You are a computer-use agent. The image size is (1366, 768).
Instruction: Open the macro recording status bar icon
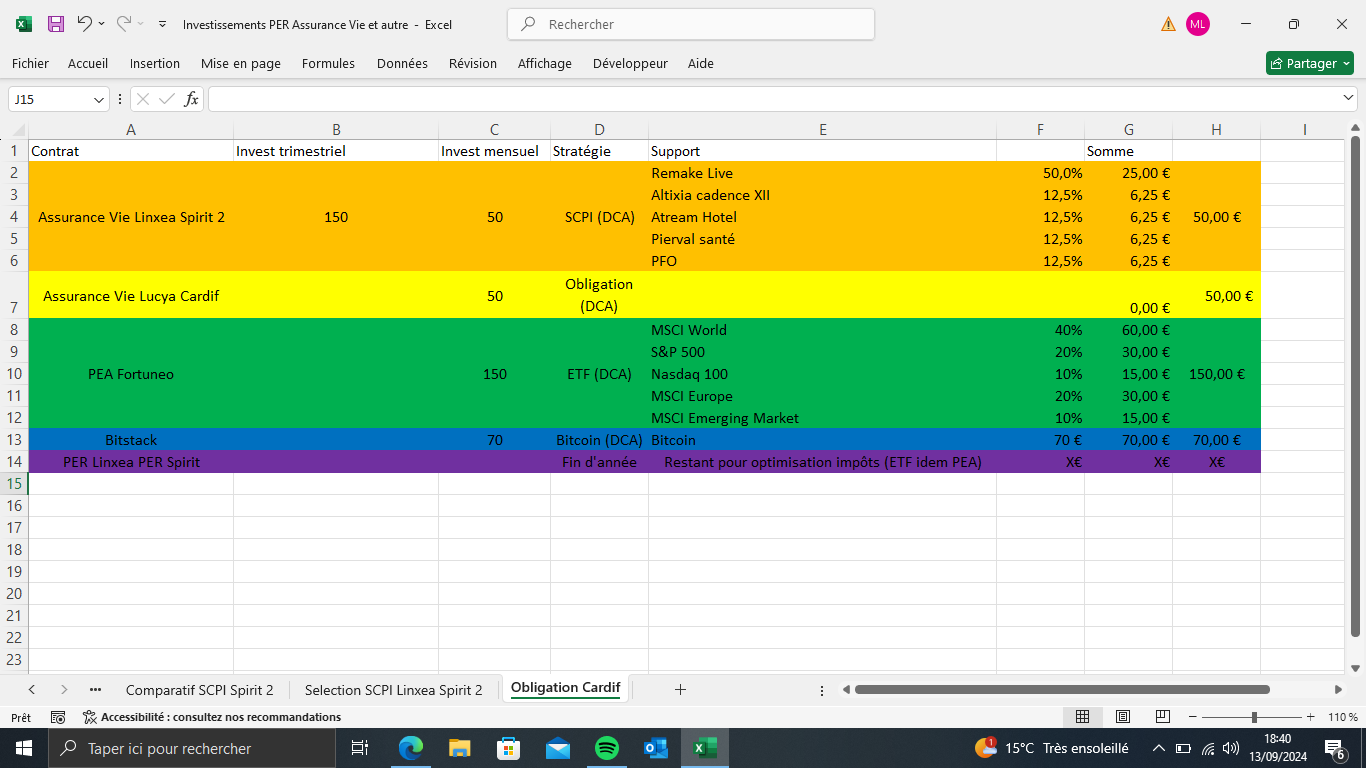pos(58,717)
